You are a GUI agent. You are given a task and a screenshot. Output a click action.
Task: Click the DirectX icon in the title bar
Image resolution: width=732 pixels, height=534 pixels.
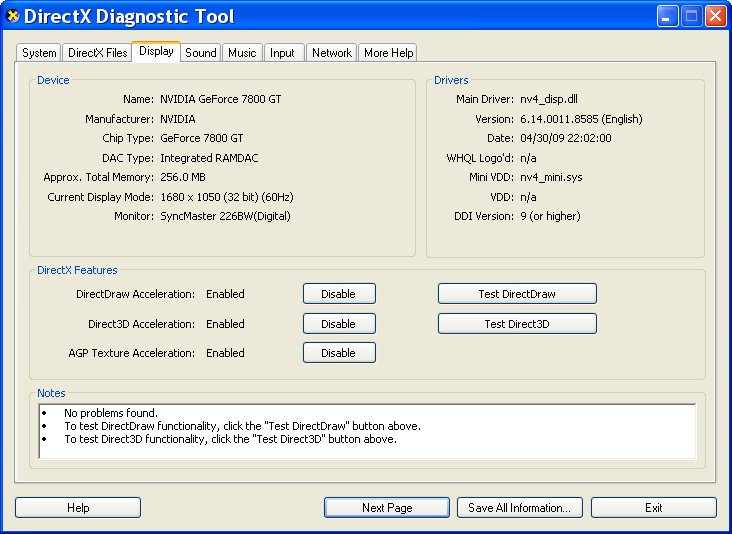coord(13,16)
